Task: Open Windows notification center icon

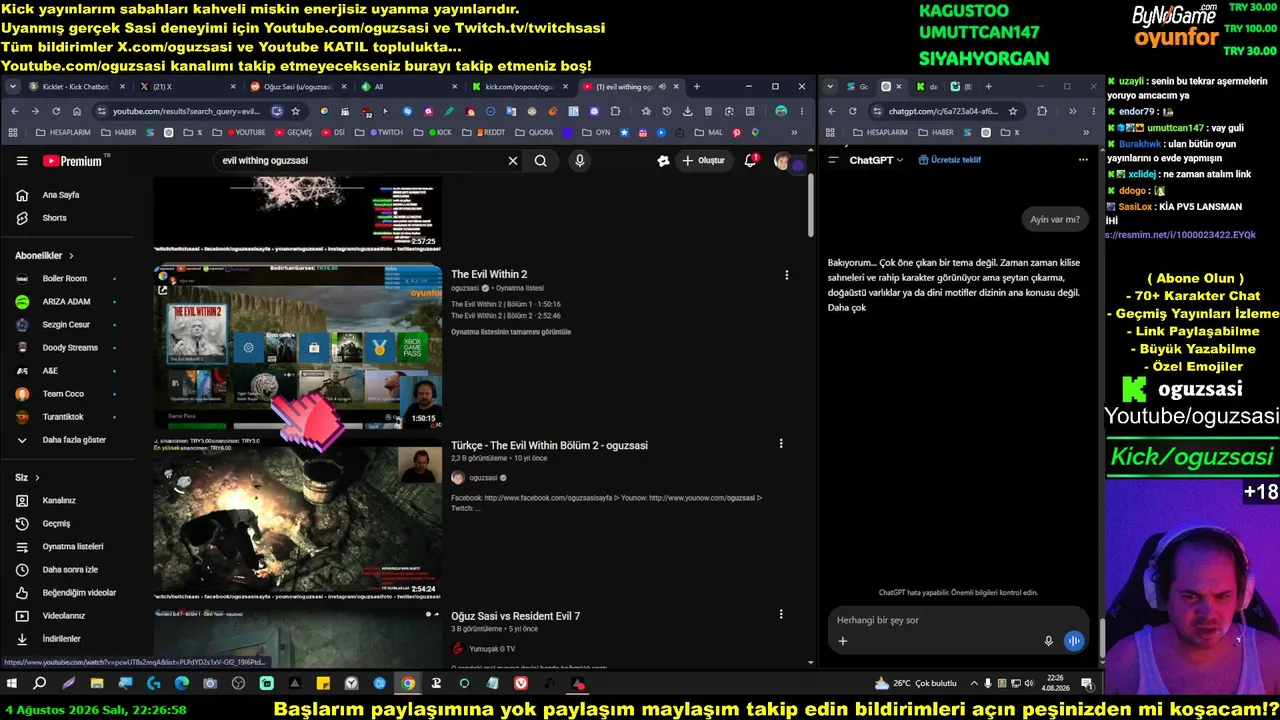Action: tap(1087, 683)
